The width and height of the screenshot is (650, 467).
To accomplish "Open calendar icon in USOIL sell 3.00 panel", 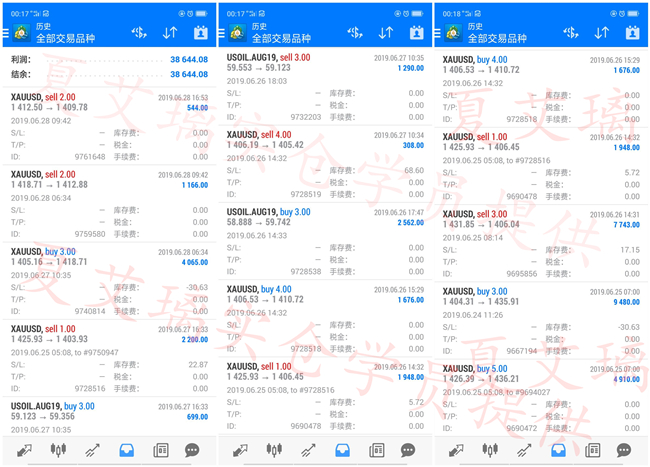I will tap(417, 33).
